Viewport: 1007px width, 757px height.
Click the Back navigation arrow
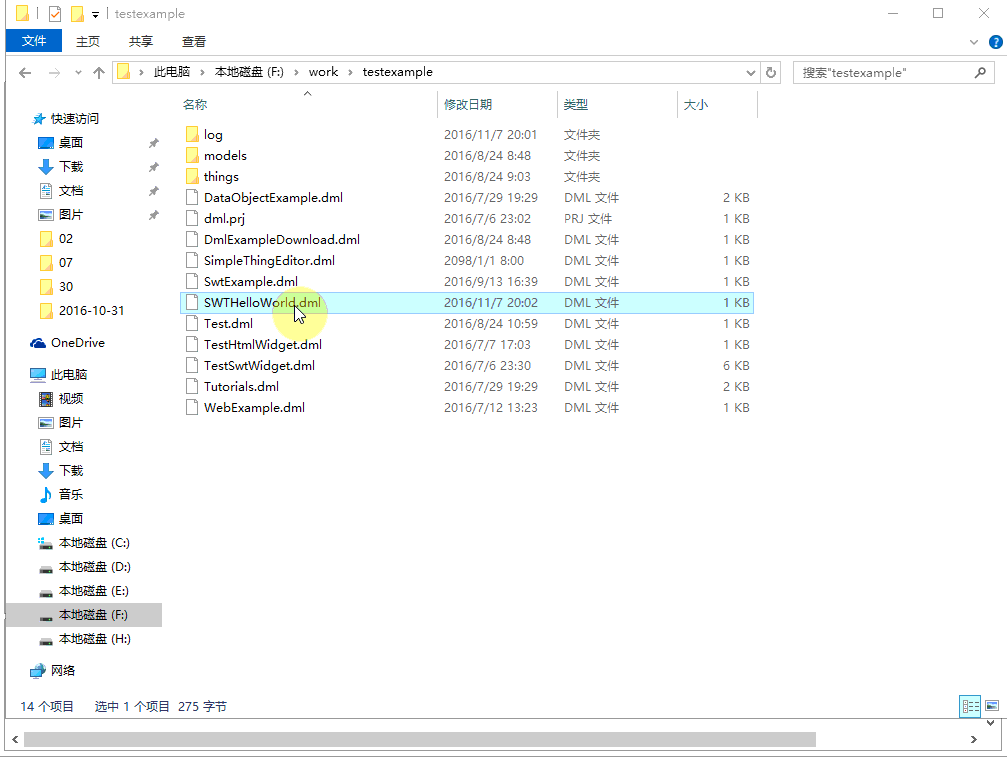pyautogui.click(x=26, y=73)
